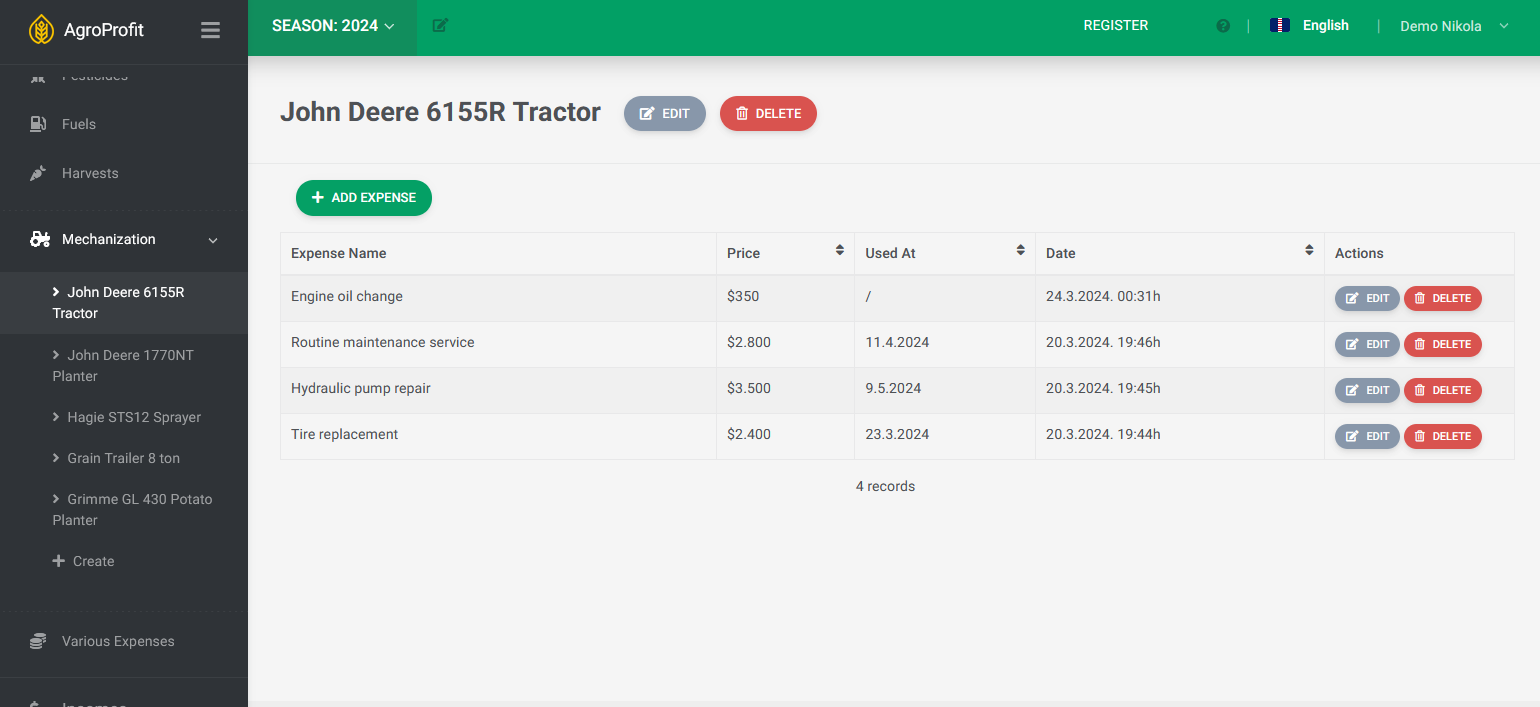The height and width of the screenshot is (707, 1540).
Task: Edit the Engine oil change expense
Action: tap(1366, 298)
